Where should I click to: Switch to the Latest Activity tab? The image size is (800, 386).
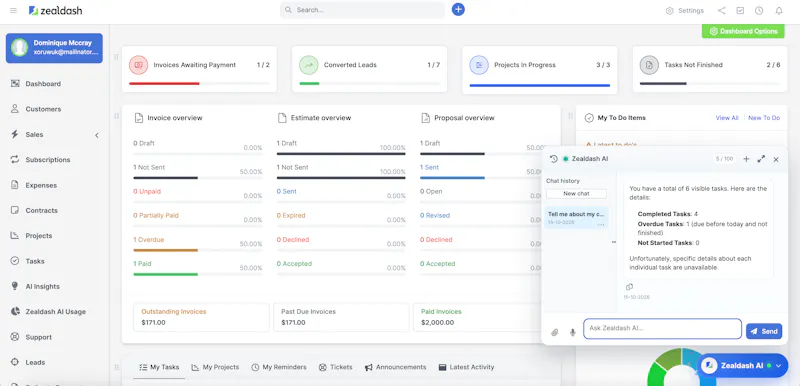coord(466,367)
